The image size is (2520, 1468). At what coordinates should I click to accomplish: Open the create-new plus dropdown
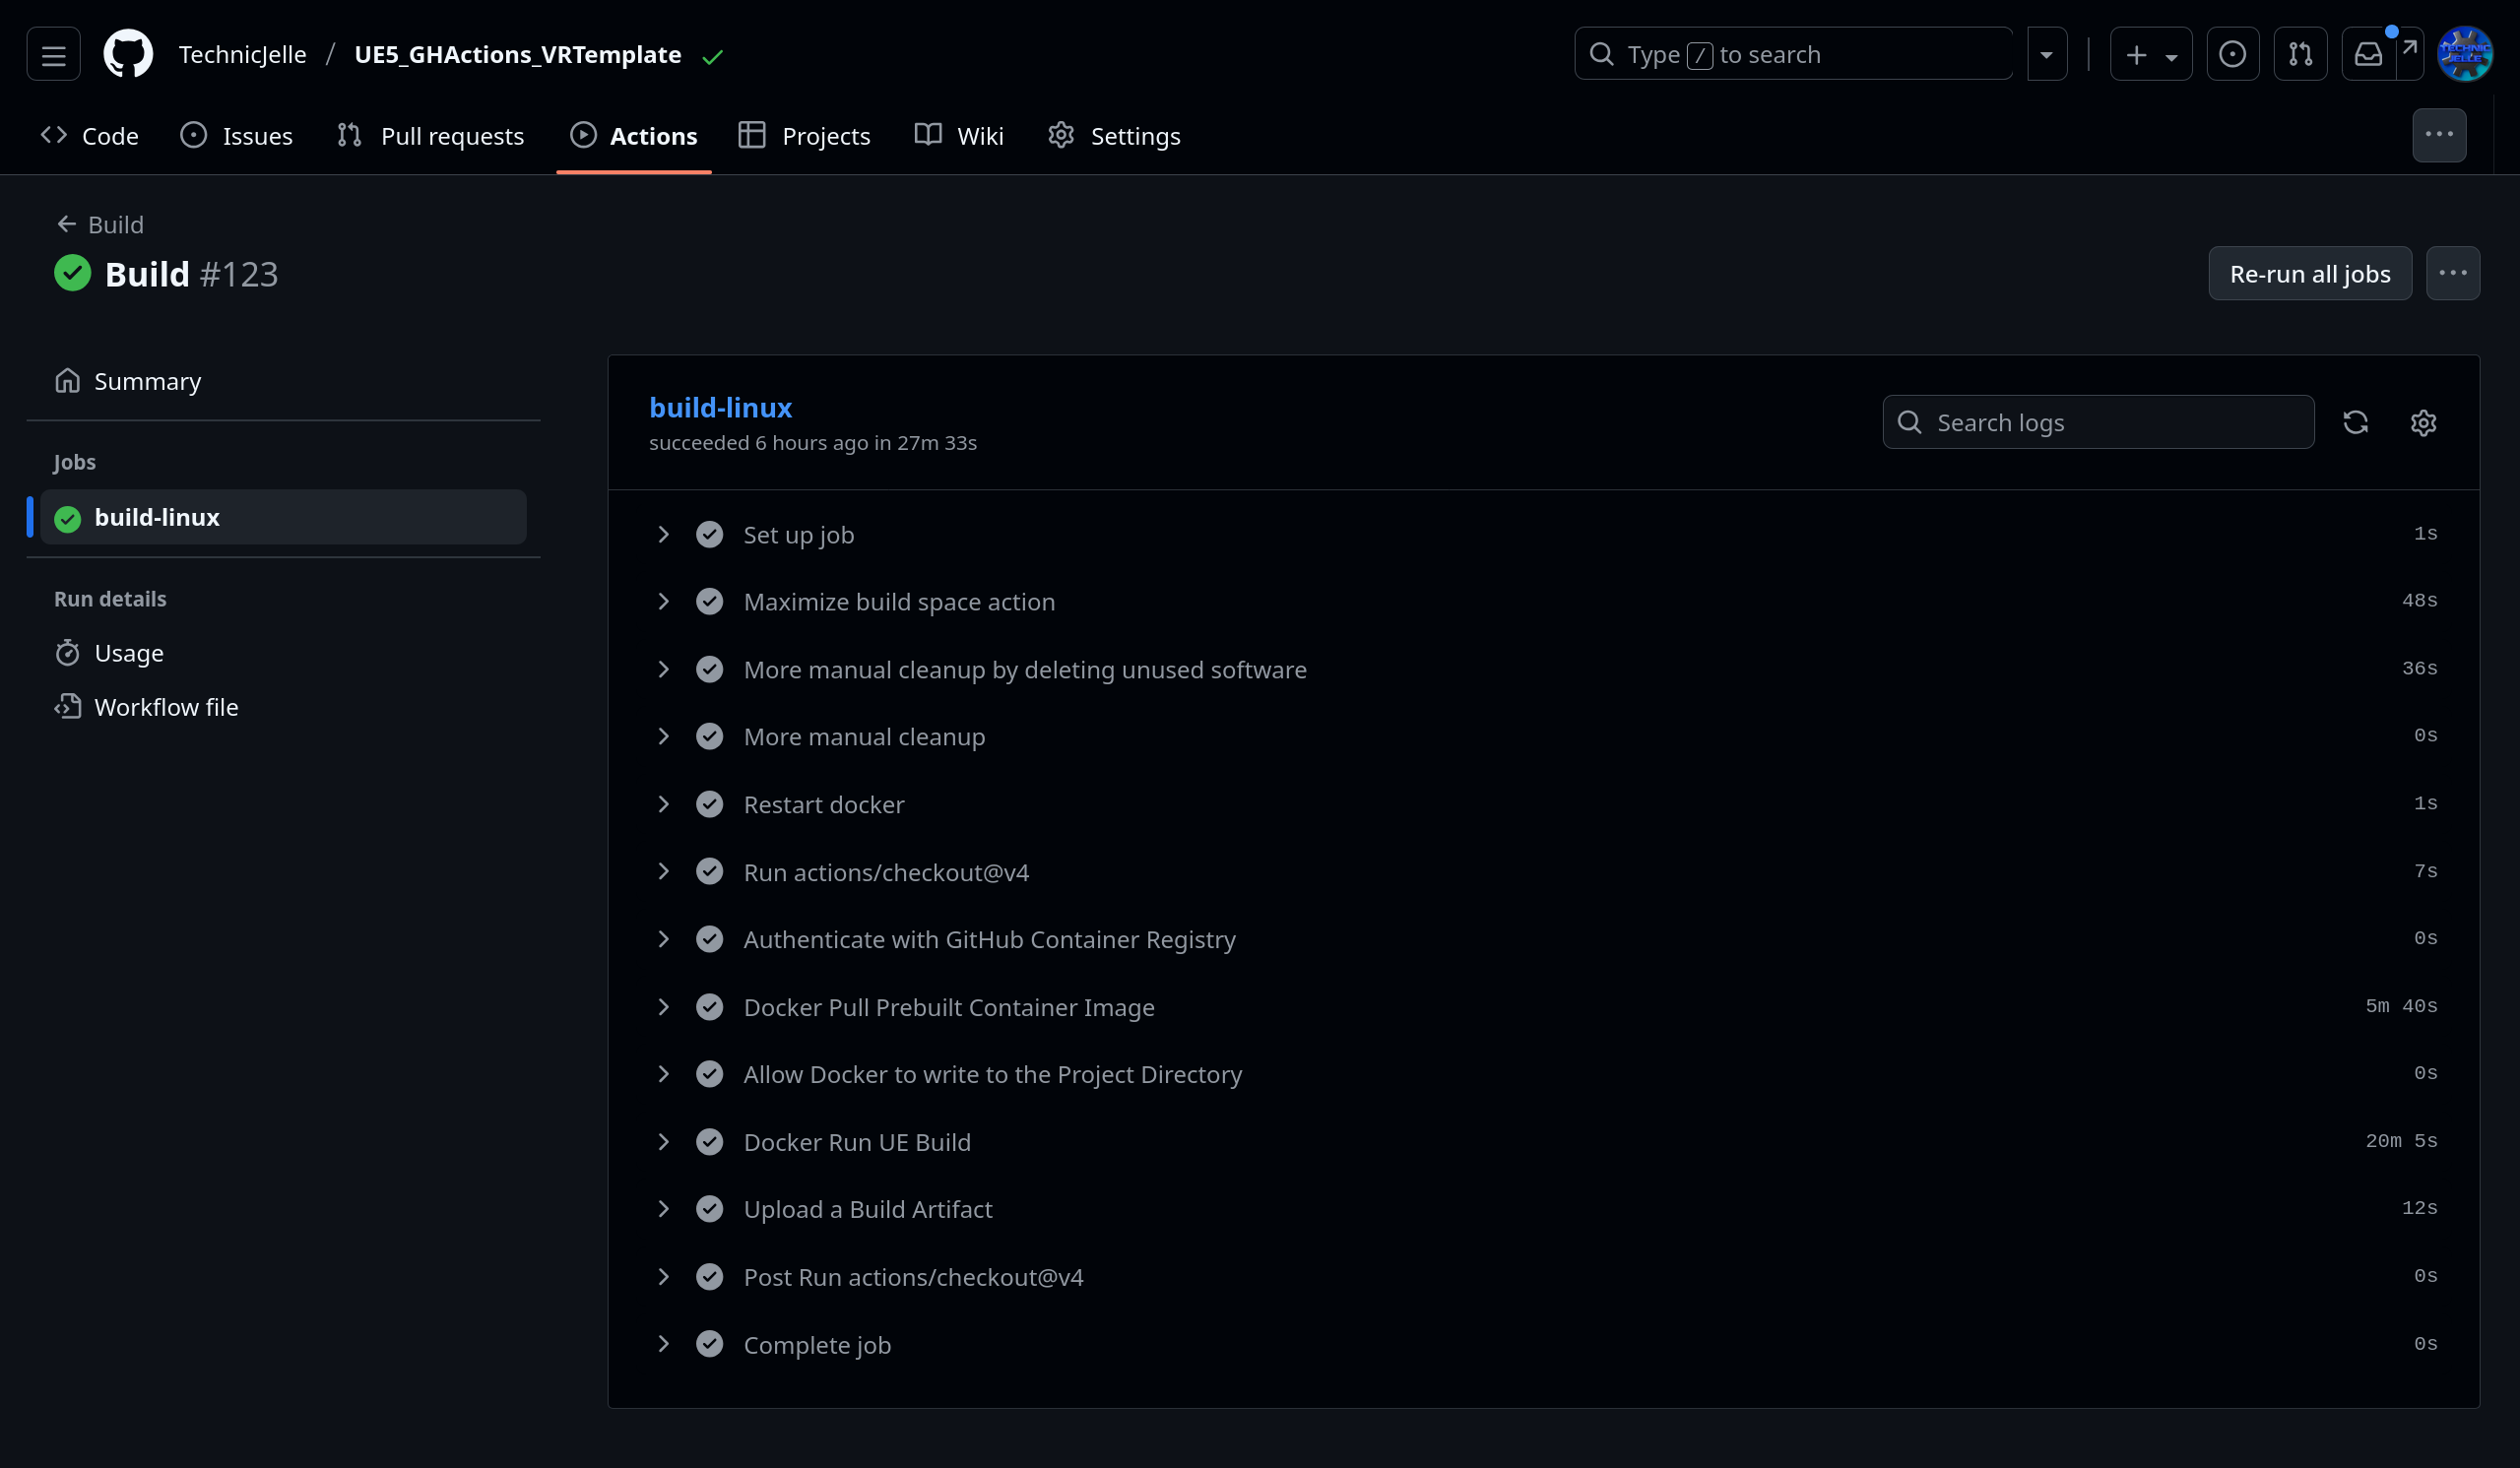click(2150, 54)
